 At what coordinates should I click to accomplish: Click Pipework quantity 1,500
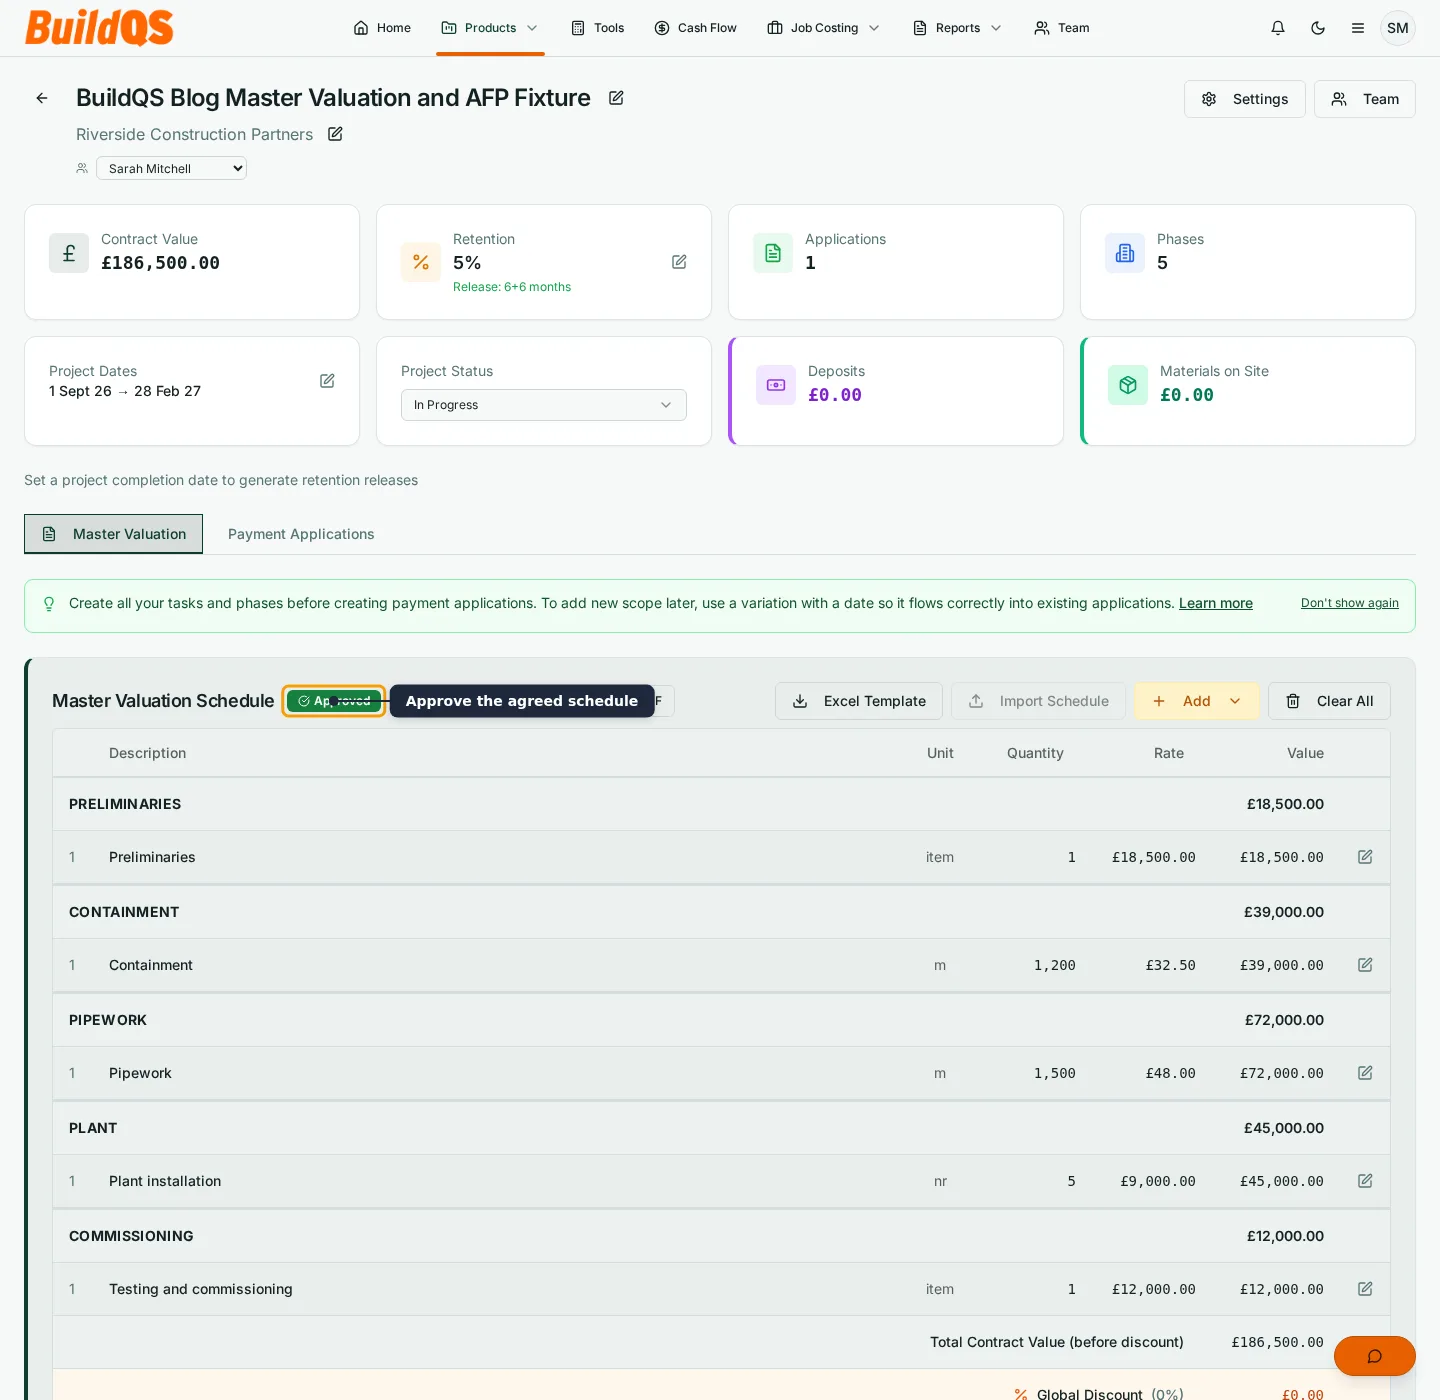[x=1055, y=1073]
